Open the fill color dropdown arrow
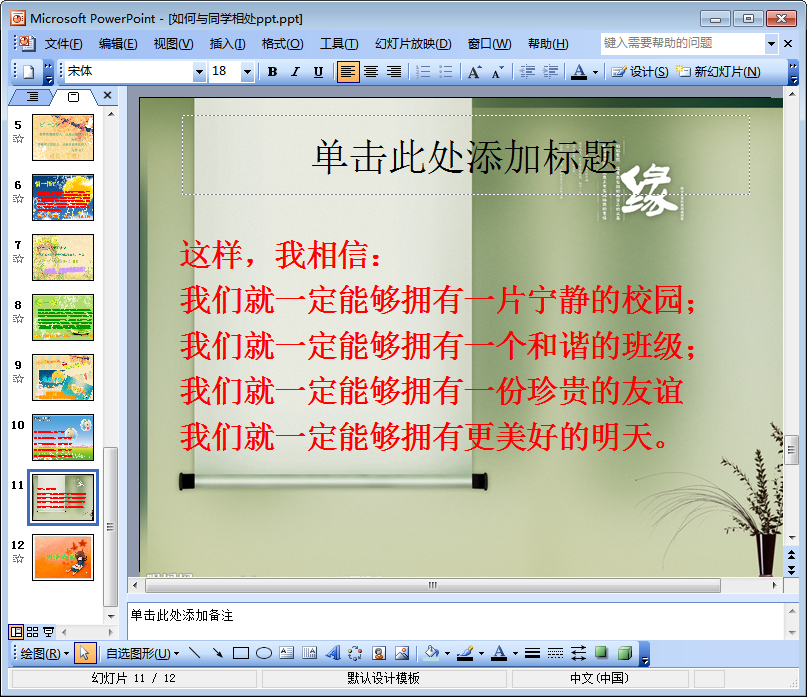 tap(447, 654)
